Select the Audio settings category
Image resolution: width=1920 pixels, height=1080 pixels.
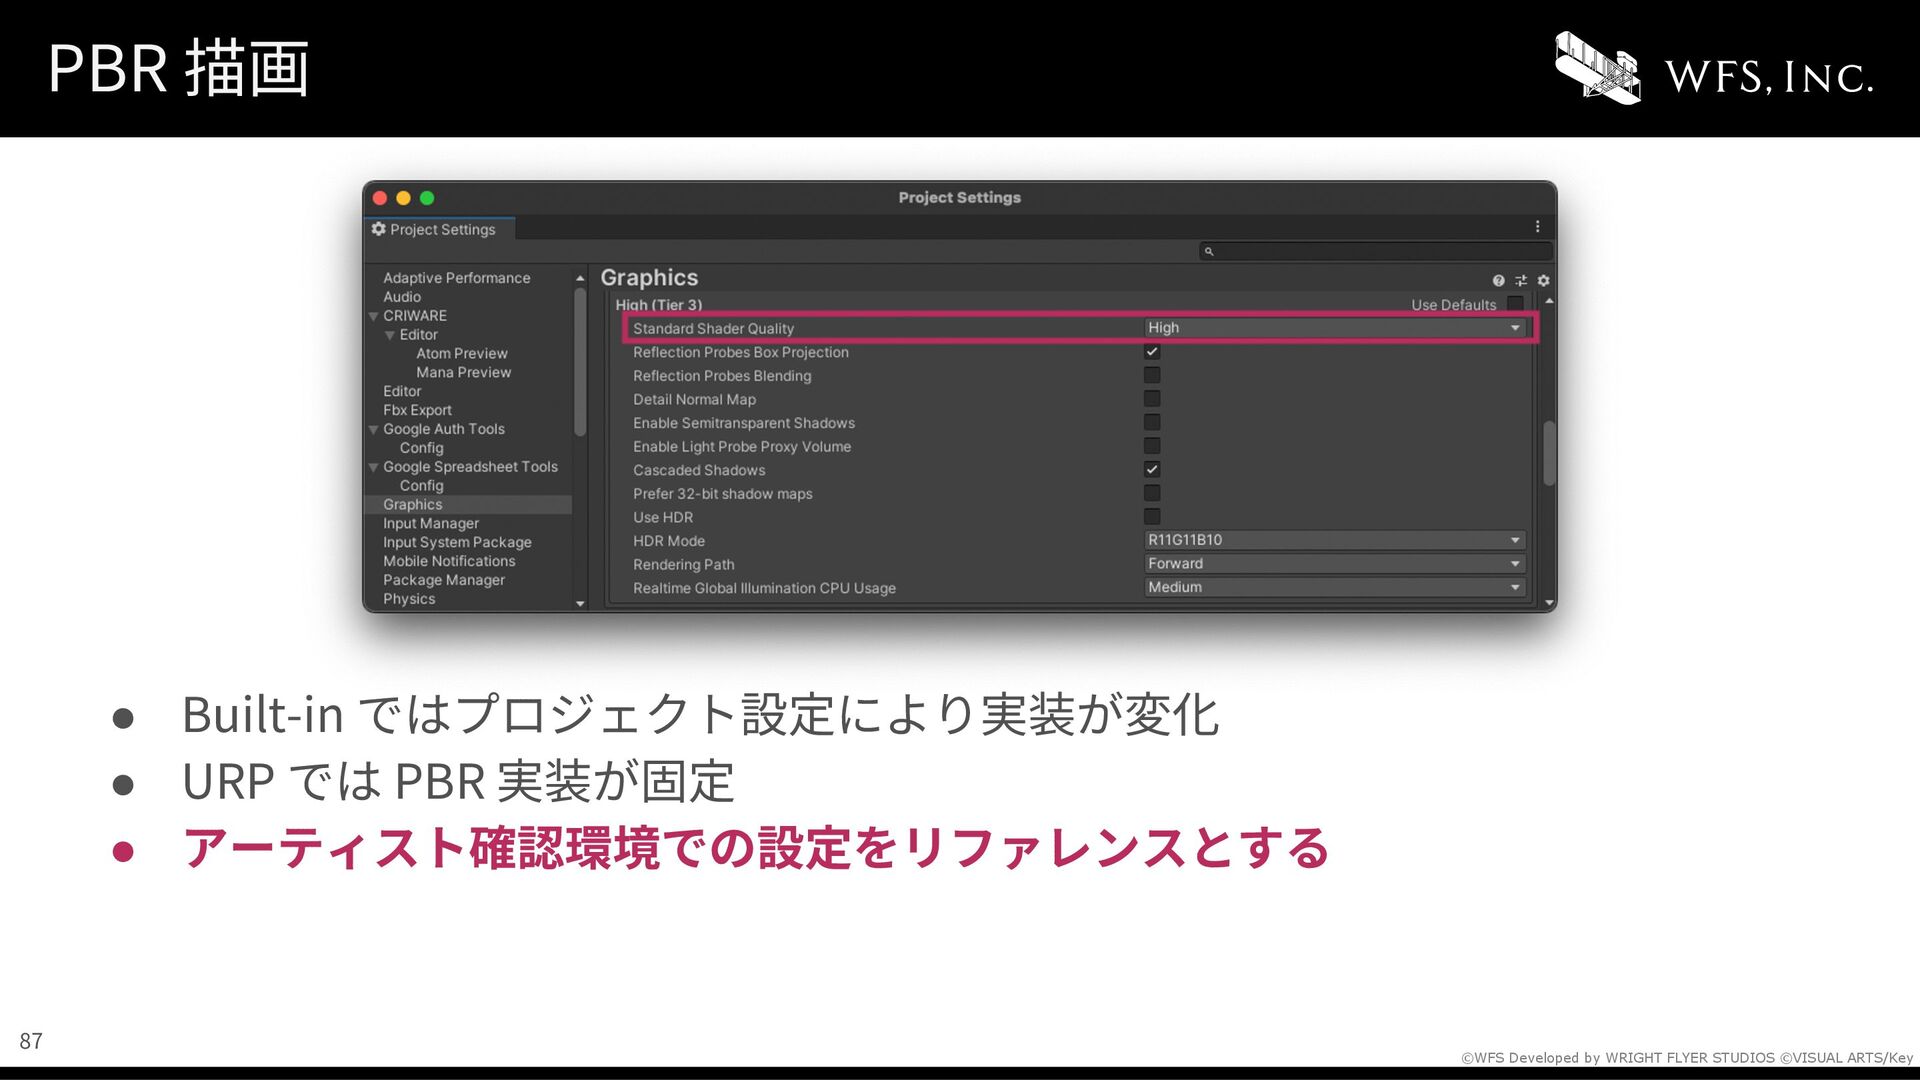402,297
